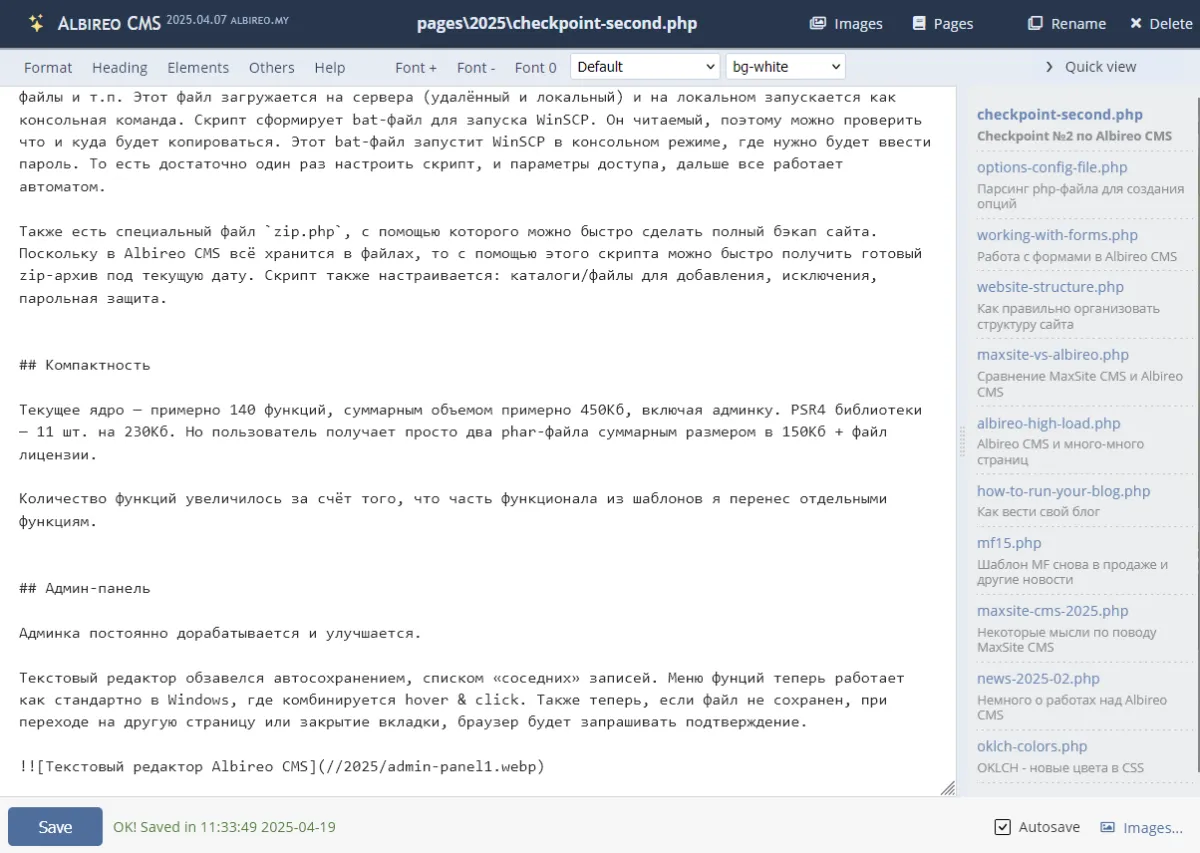
Task: Increase font size with Font +
Action: tap(416, 67)
